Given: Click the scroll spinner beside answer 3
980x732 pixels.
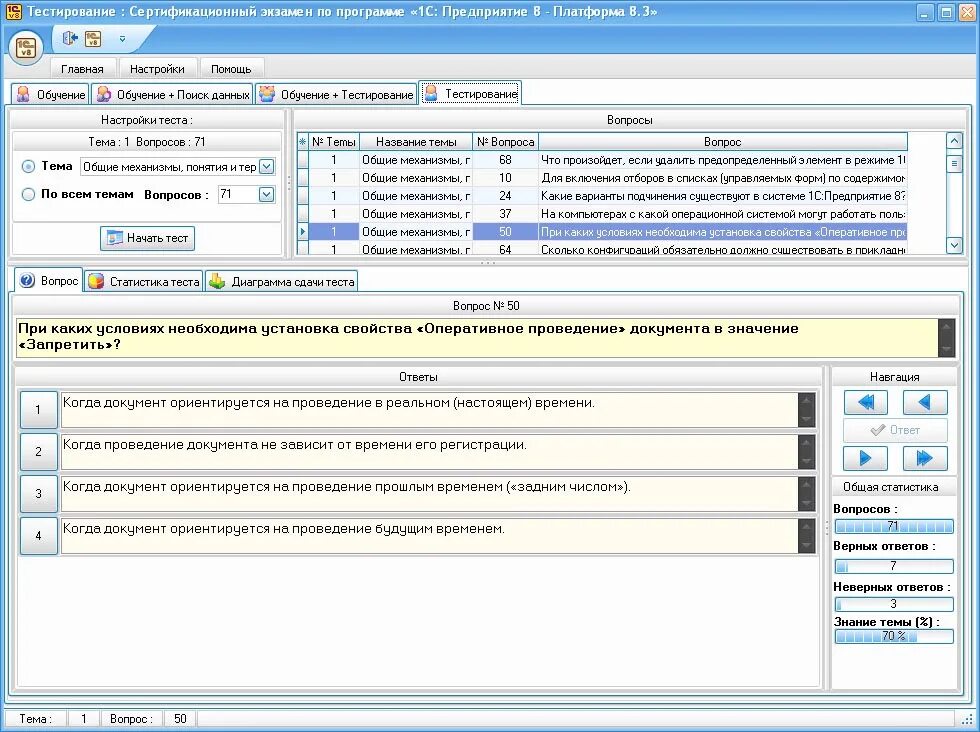Looking at the screenshot, I should (807, 493).
